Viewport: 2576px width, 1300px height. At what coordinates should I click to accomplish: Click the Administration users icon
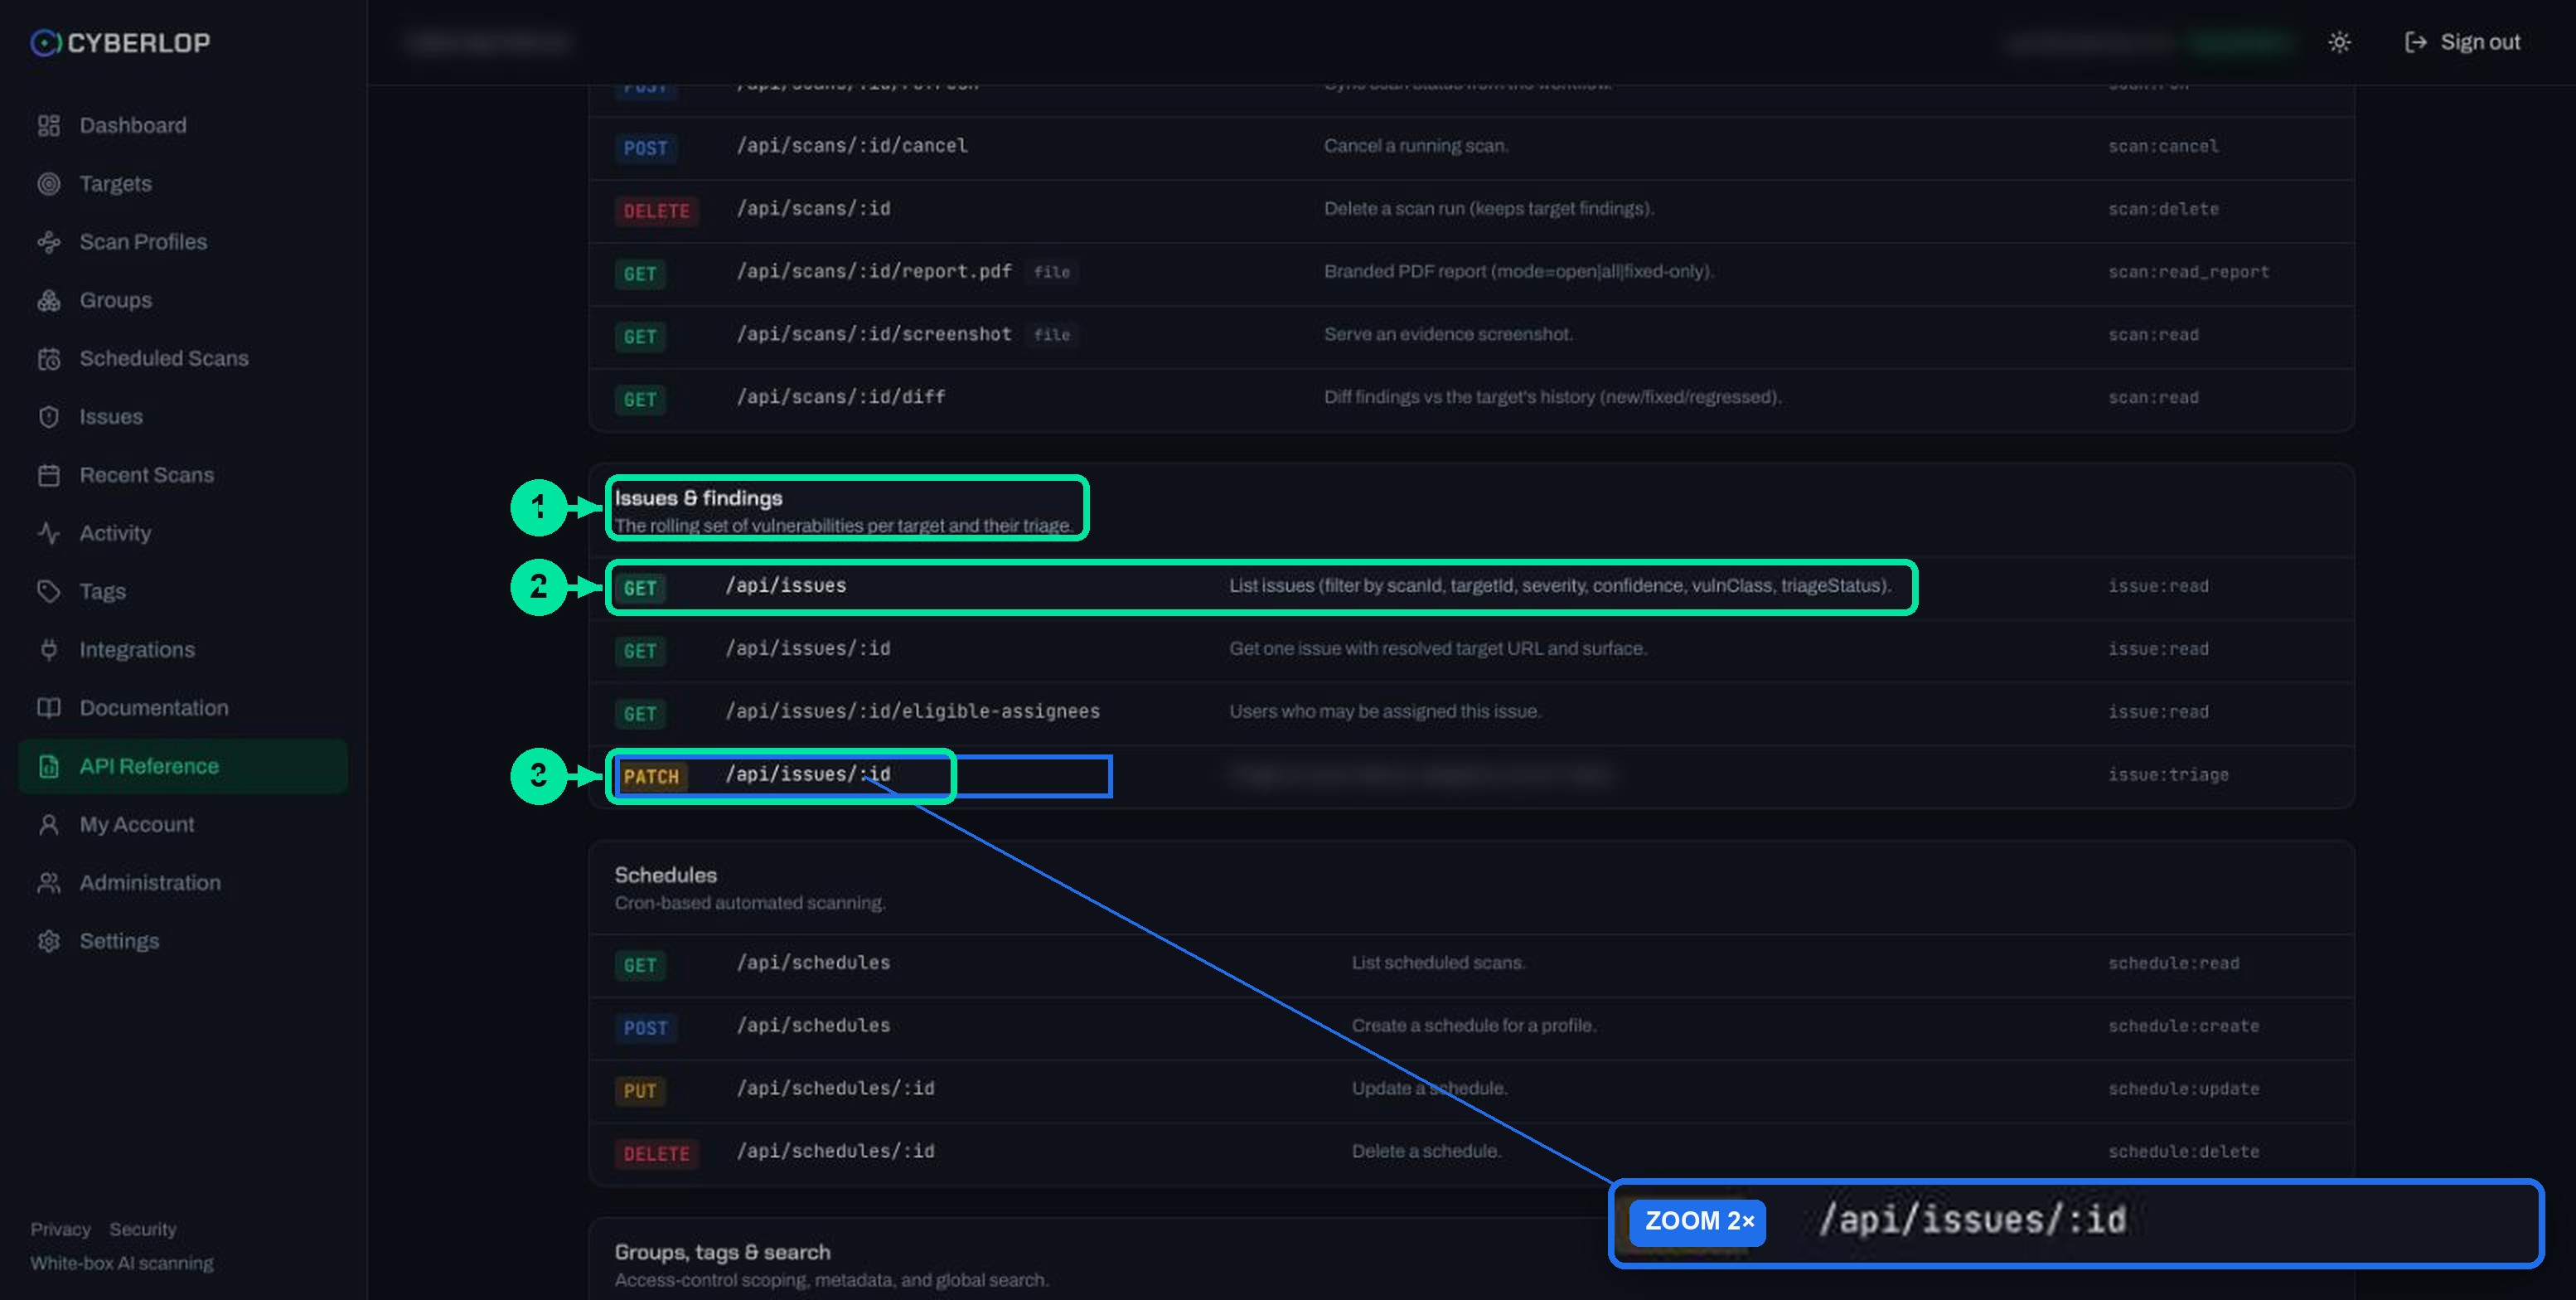(48, 883)
